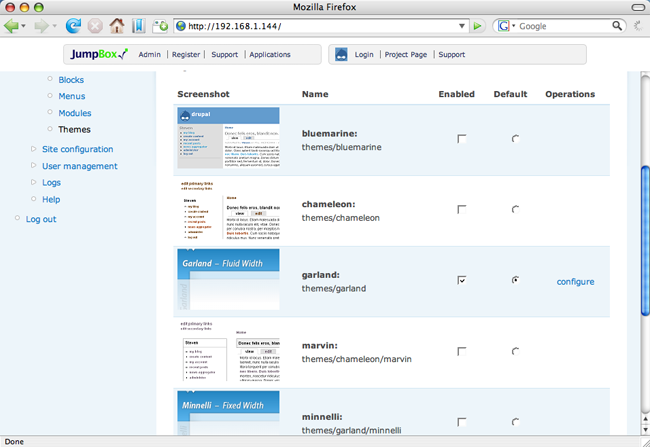The width and height of the screenshot is (650, 447).
Task: Click the scrollbar down arrow
Action: click(645, 430)
